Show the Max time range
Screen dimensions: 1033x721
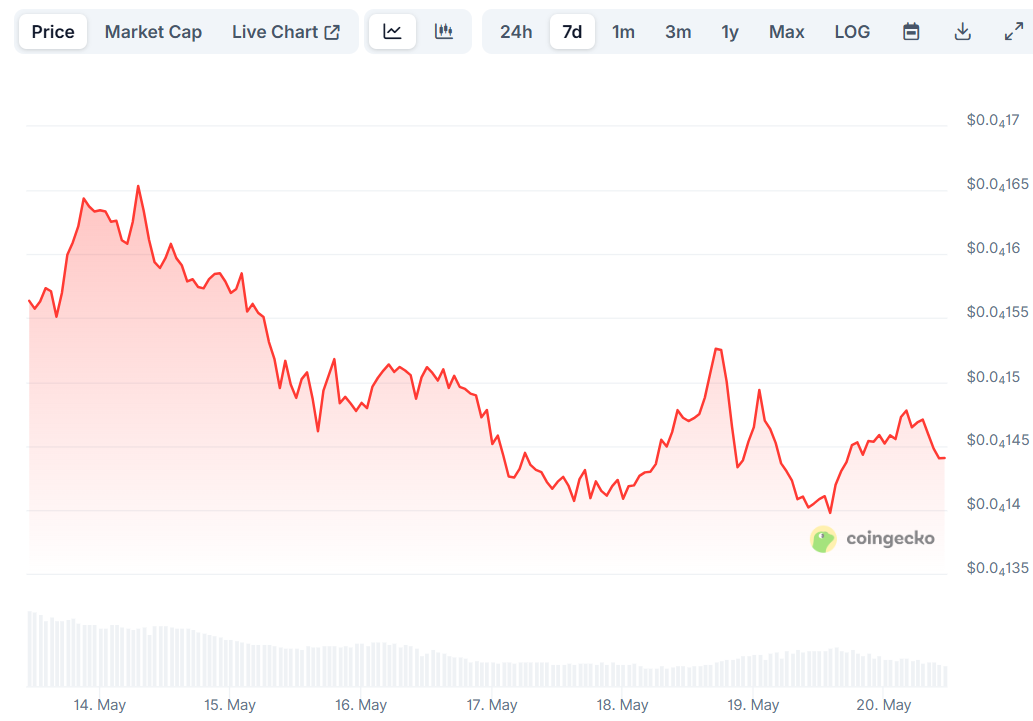(787, 32)
